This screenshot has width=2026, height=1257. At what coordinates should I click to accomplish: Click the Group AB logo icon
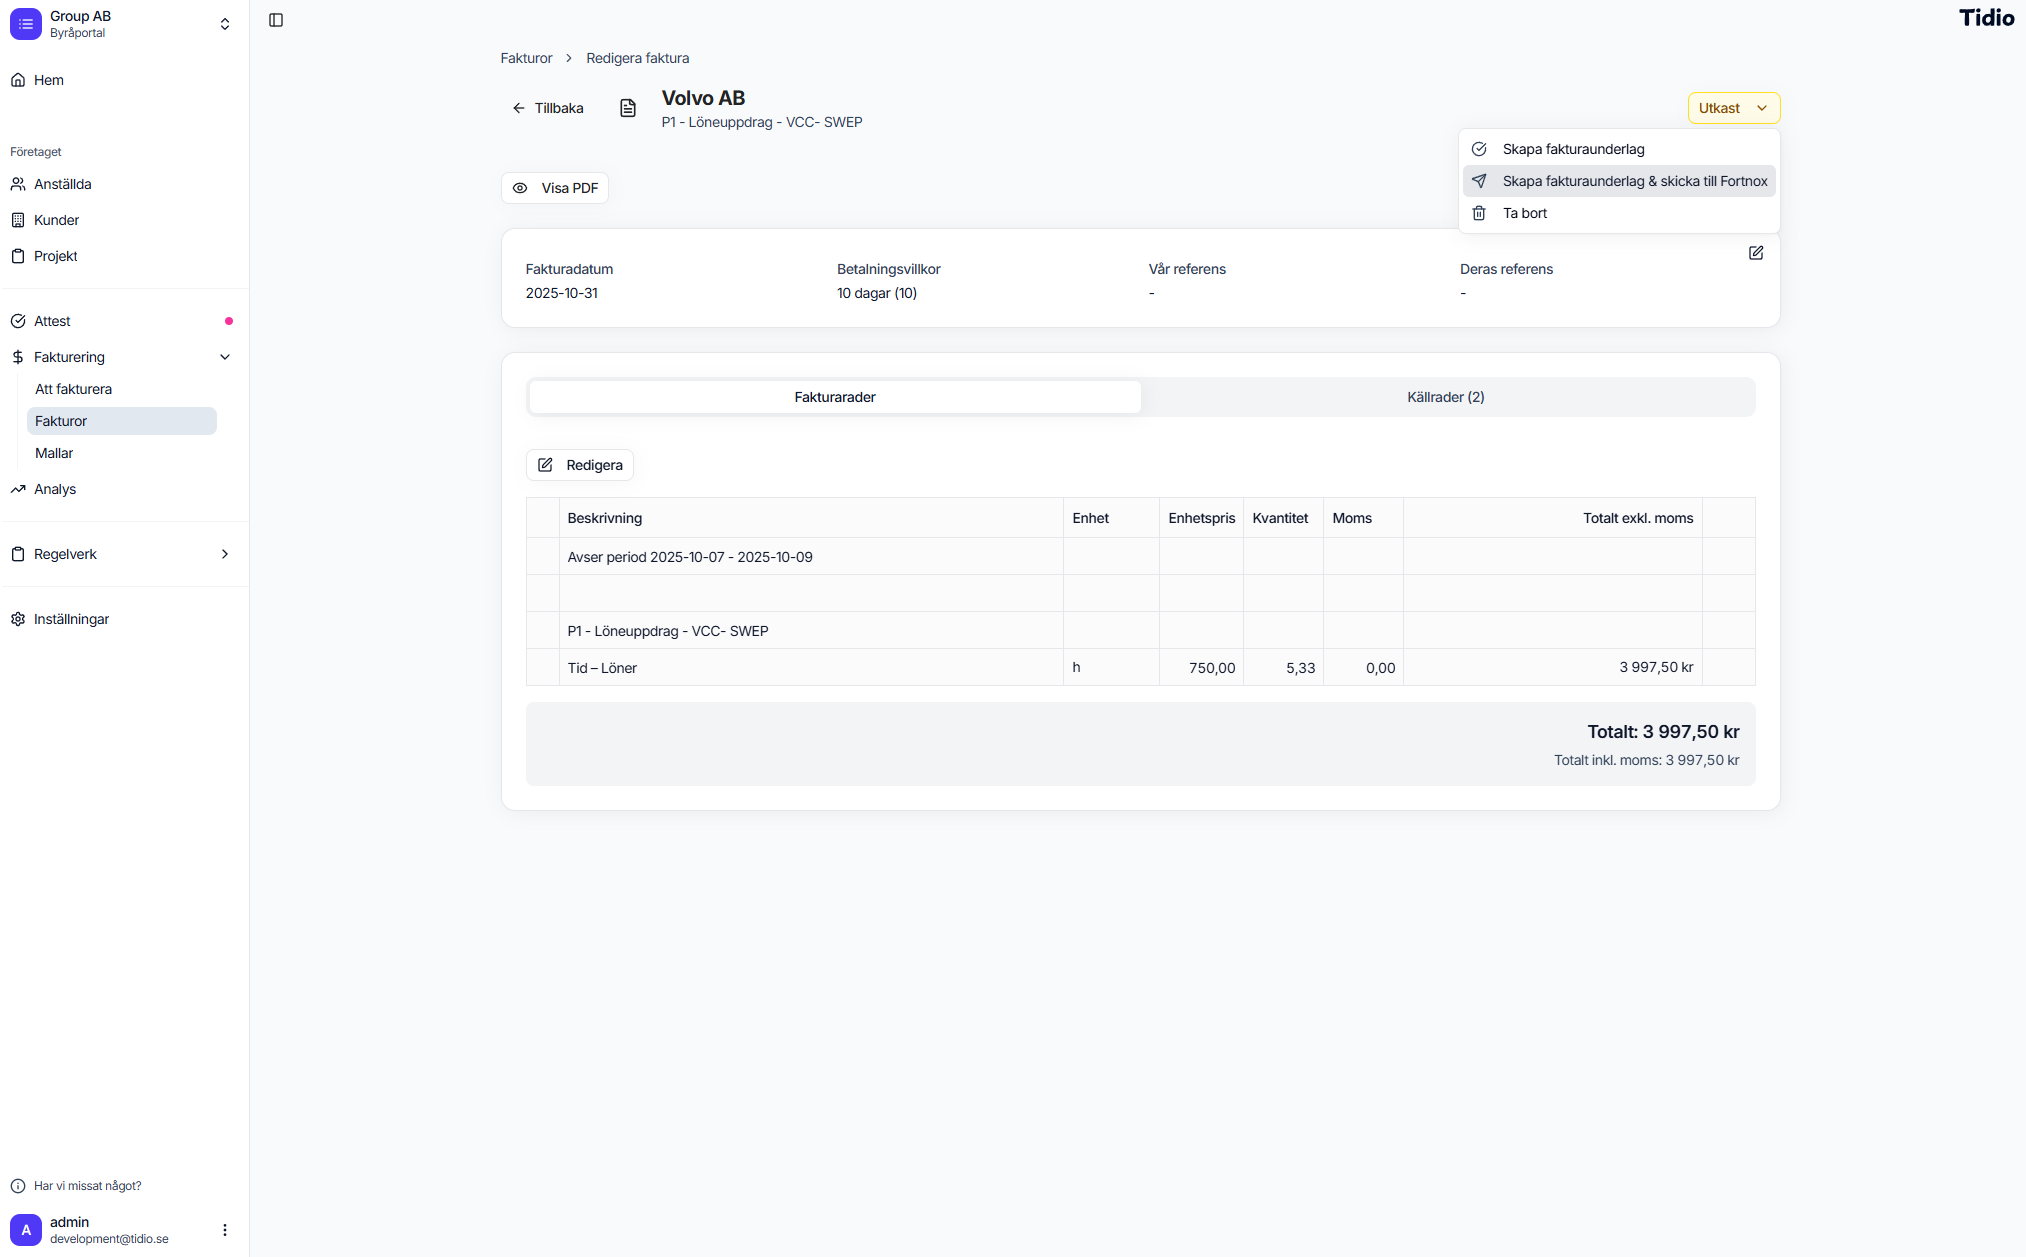pos(26,24)
